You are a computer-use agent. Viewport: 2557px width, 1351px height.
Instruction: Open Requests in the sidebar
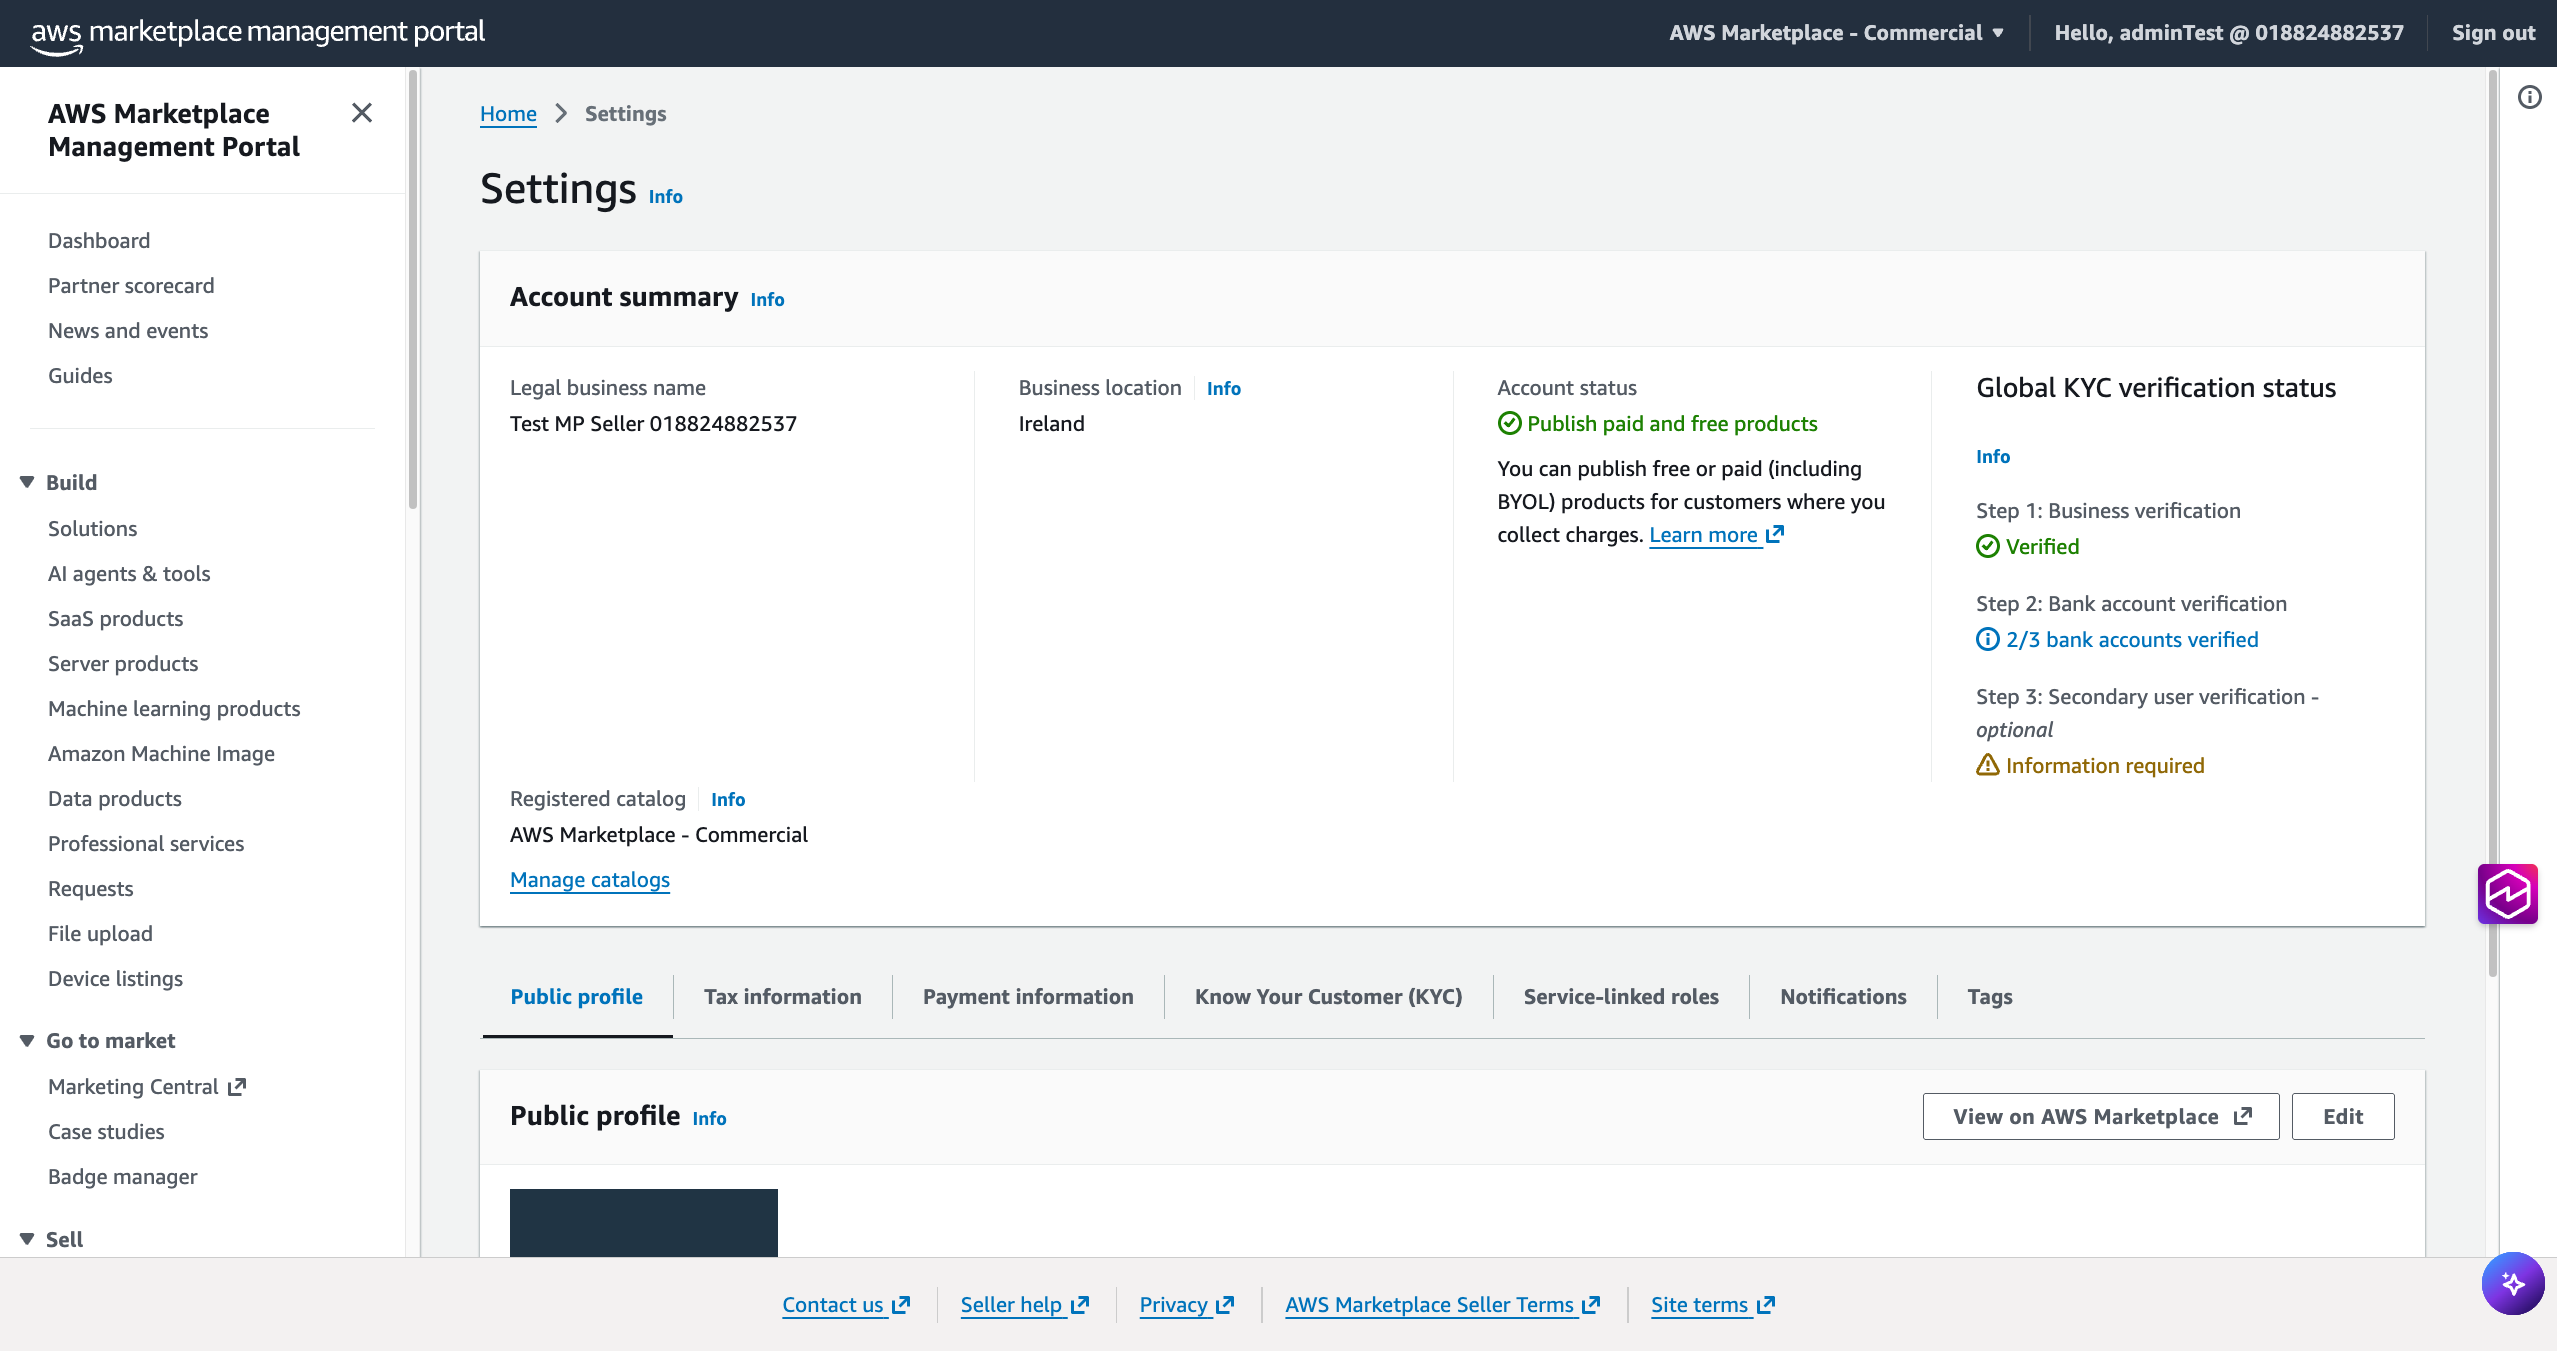click(90, 888)
